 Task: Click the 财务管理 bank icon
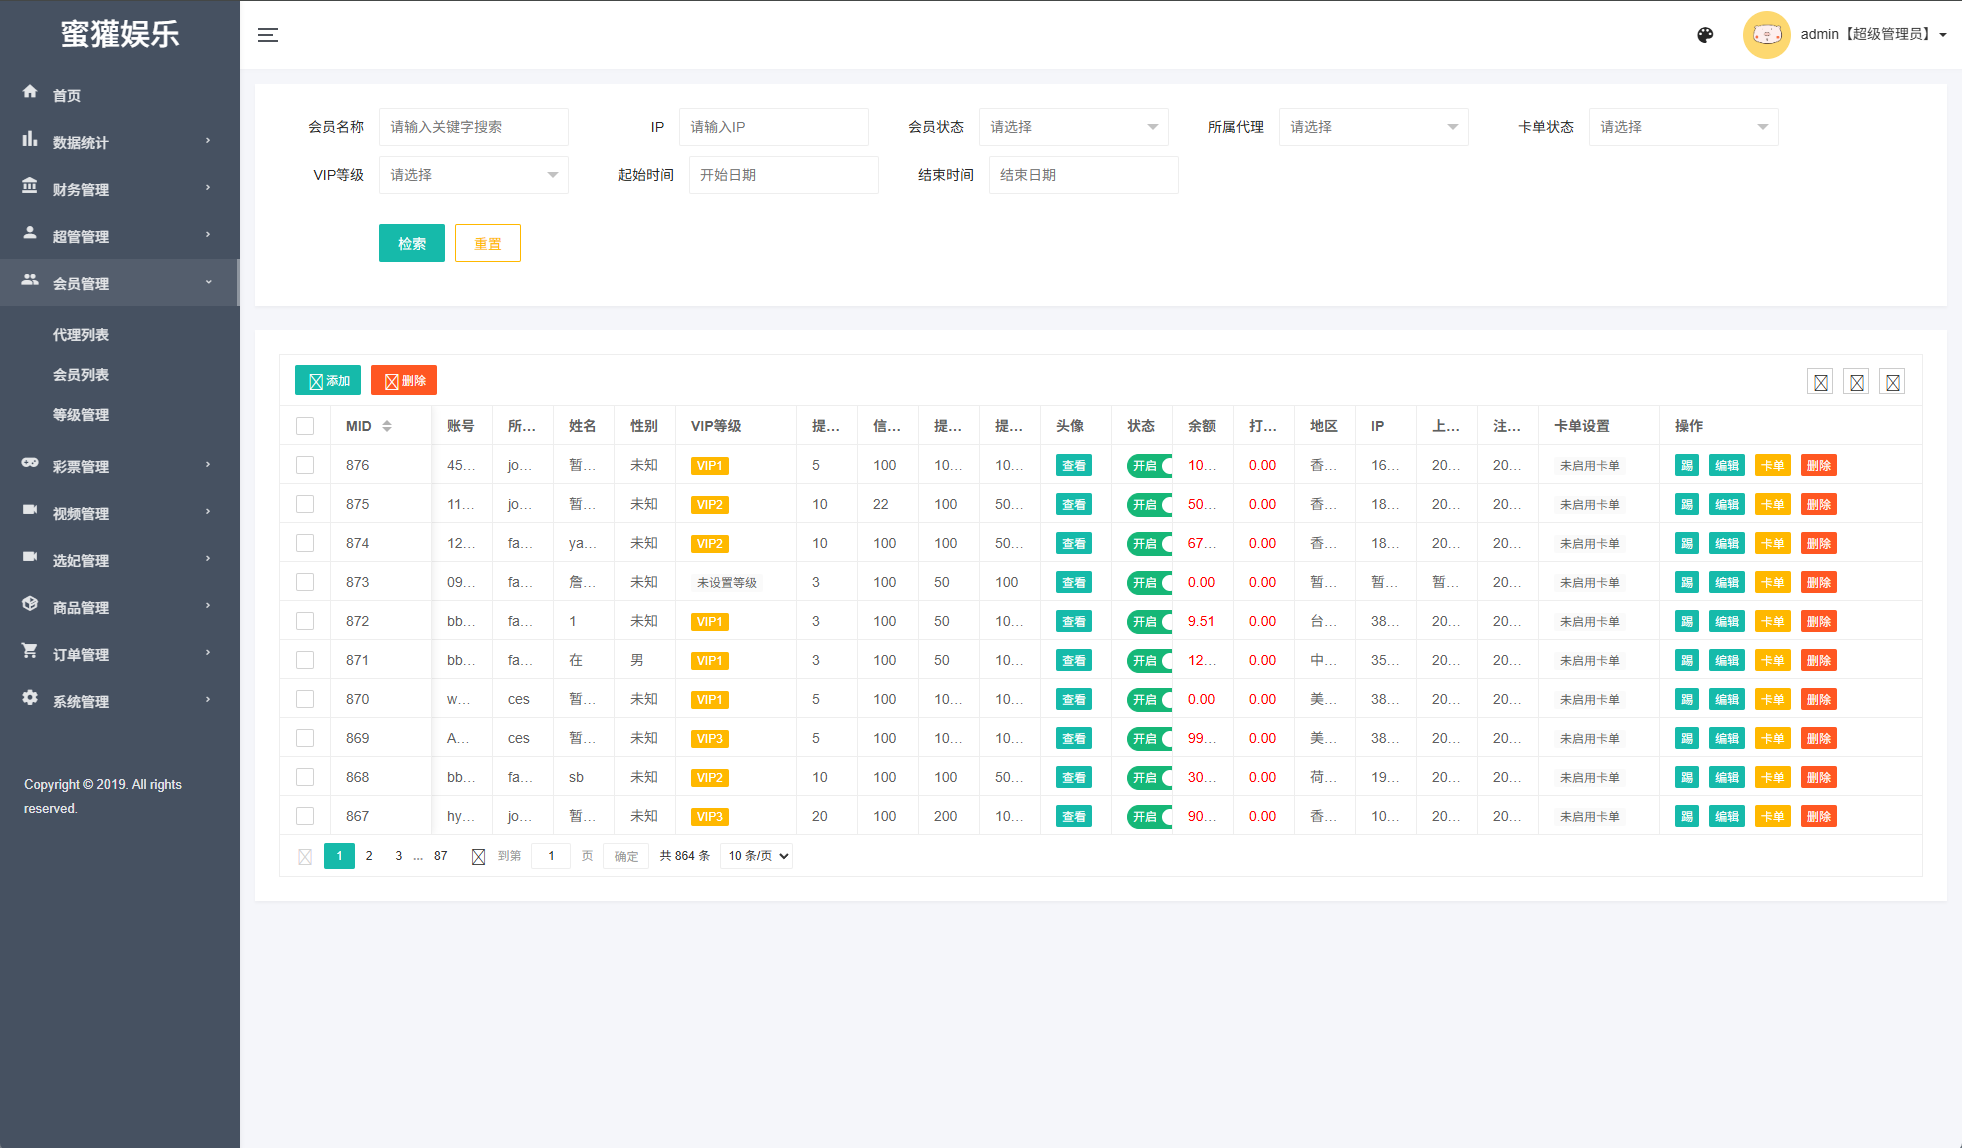point(30,187)
